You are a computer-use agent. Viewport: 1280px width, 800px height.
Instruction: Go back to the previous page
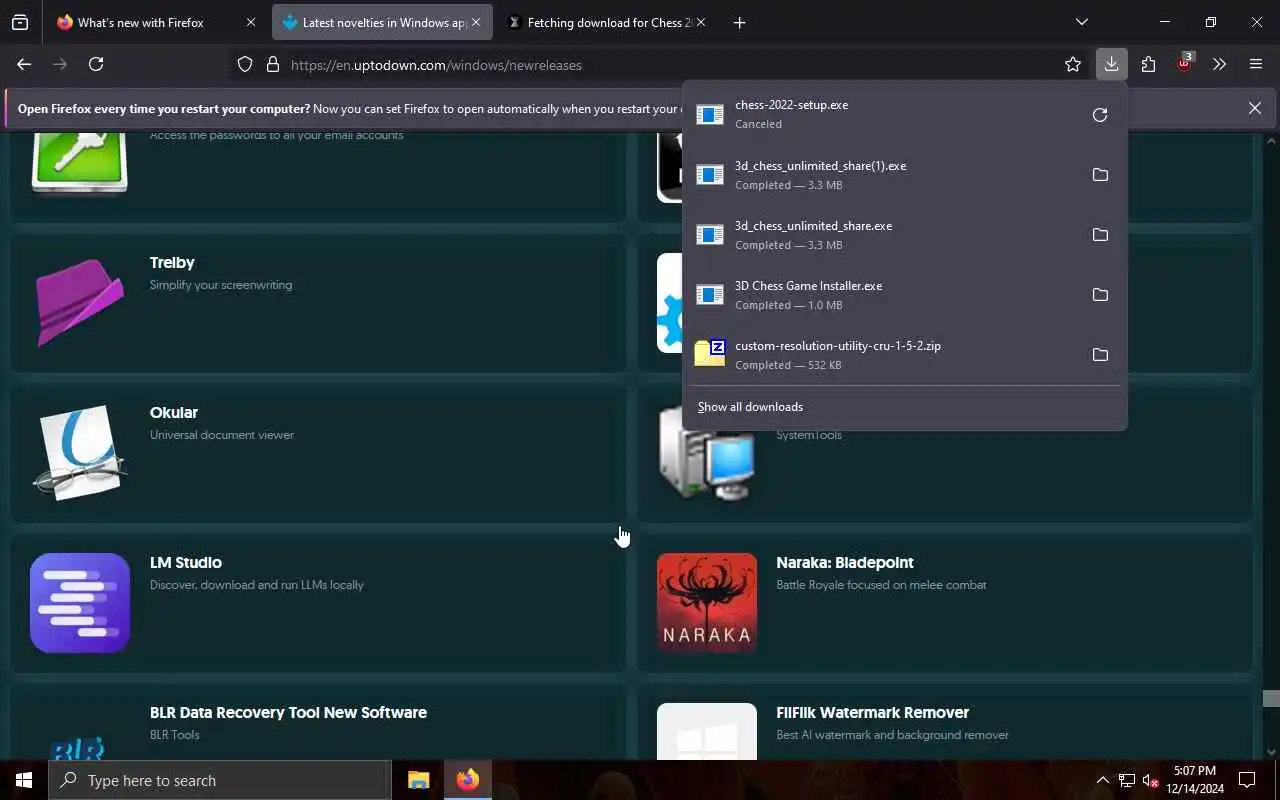tap(24, 64)
